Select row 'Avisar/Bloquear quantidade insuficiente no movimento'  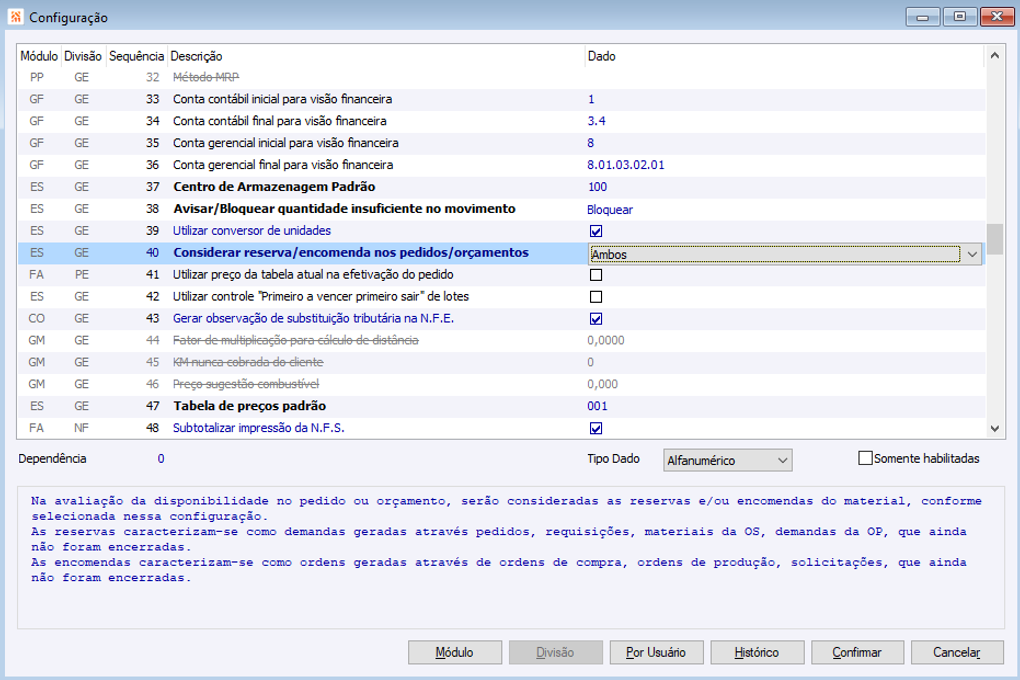pyautogui.click(x=501, y=209)
